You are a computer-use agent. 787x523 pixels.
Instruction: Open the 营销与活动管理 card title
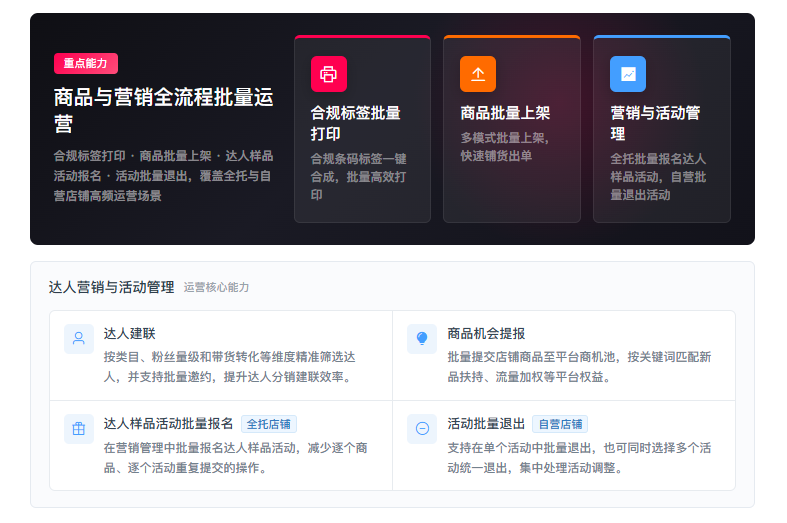(655, 123)
